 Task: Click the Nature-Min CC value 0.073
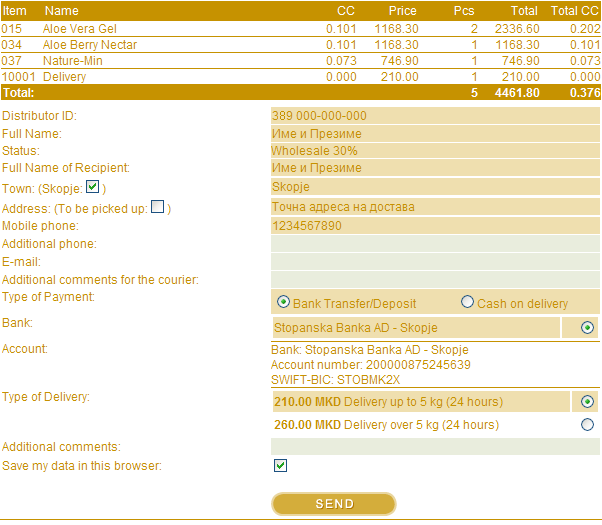341,61
